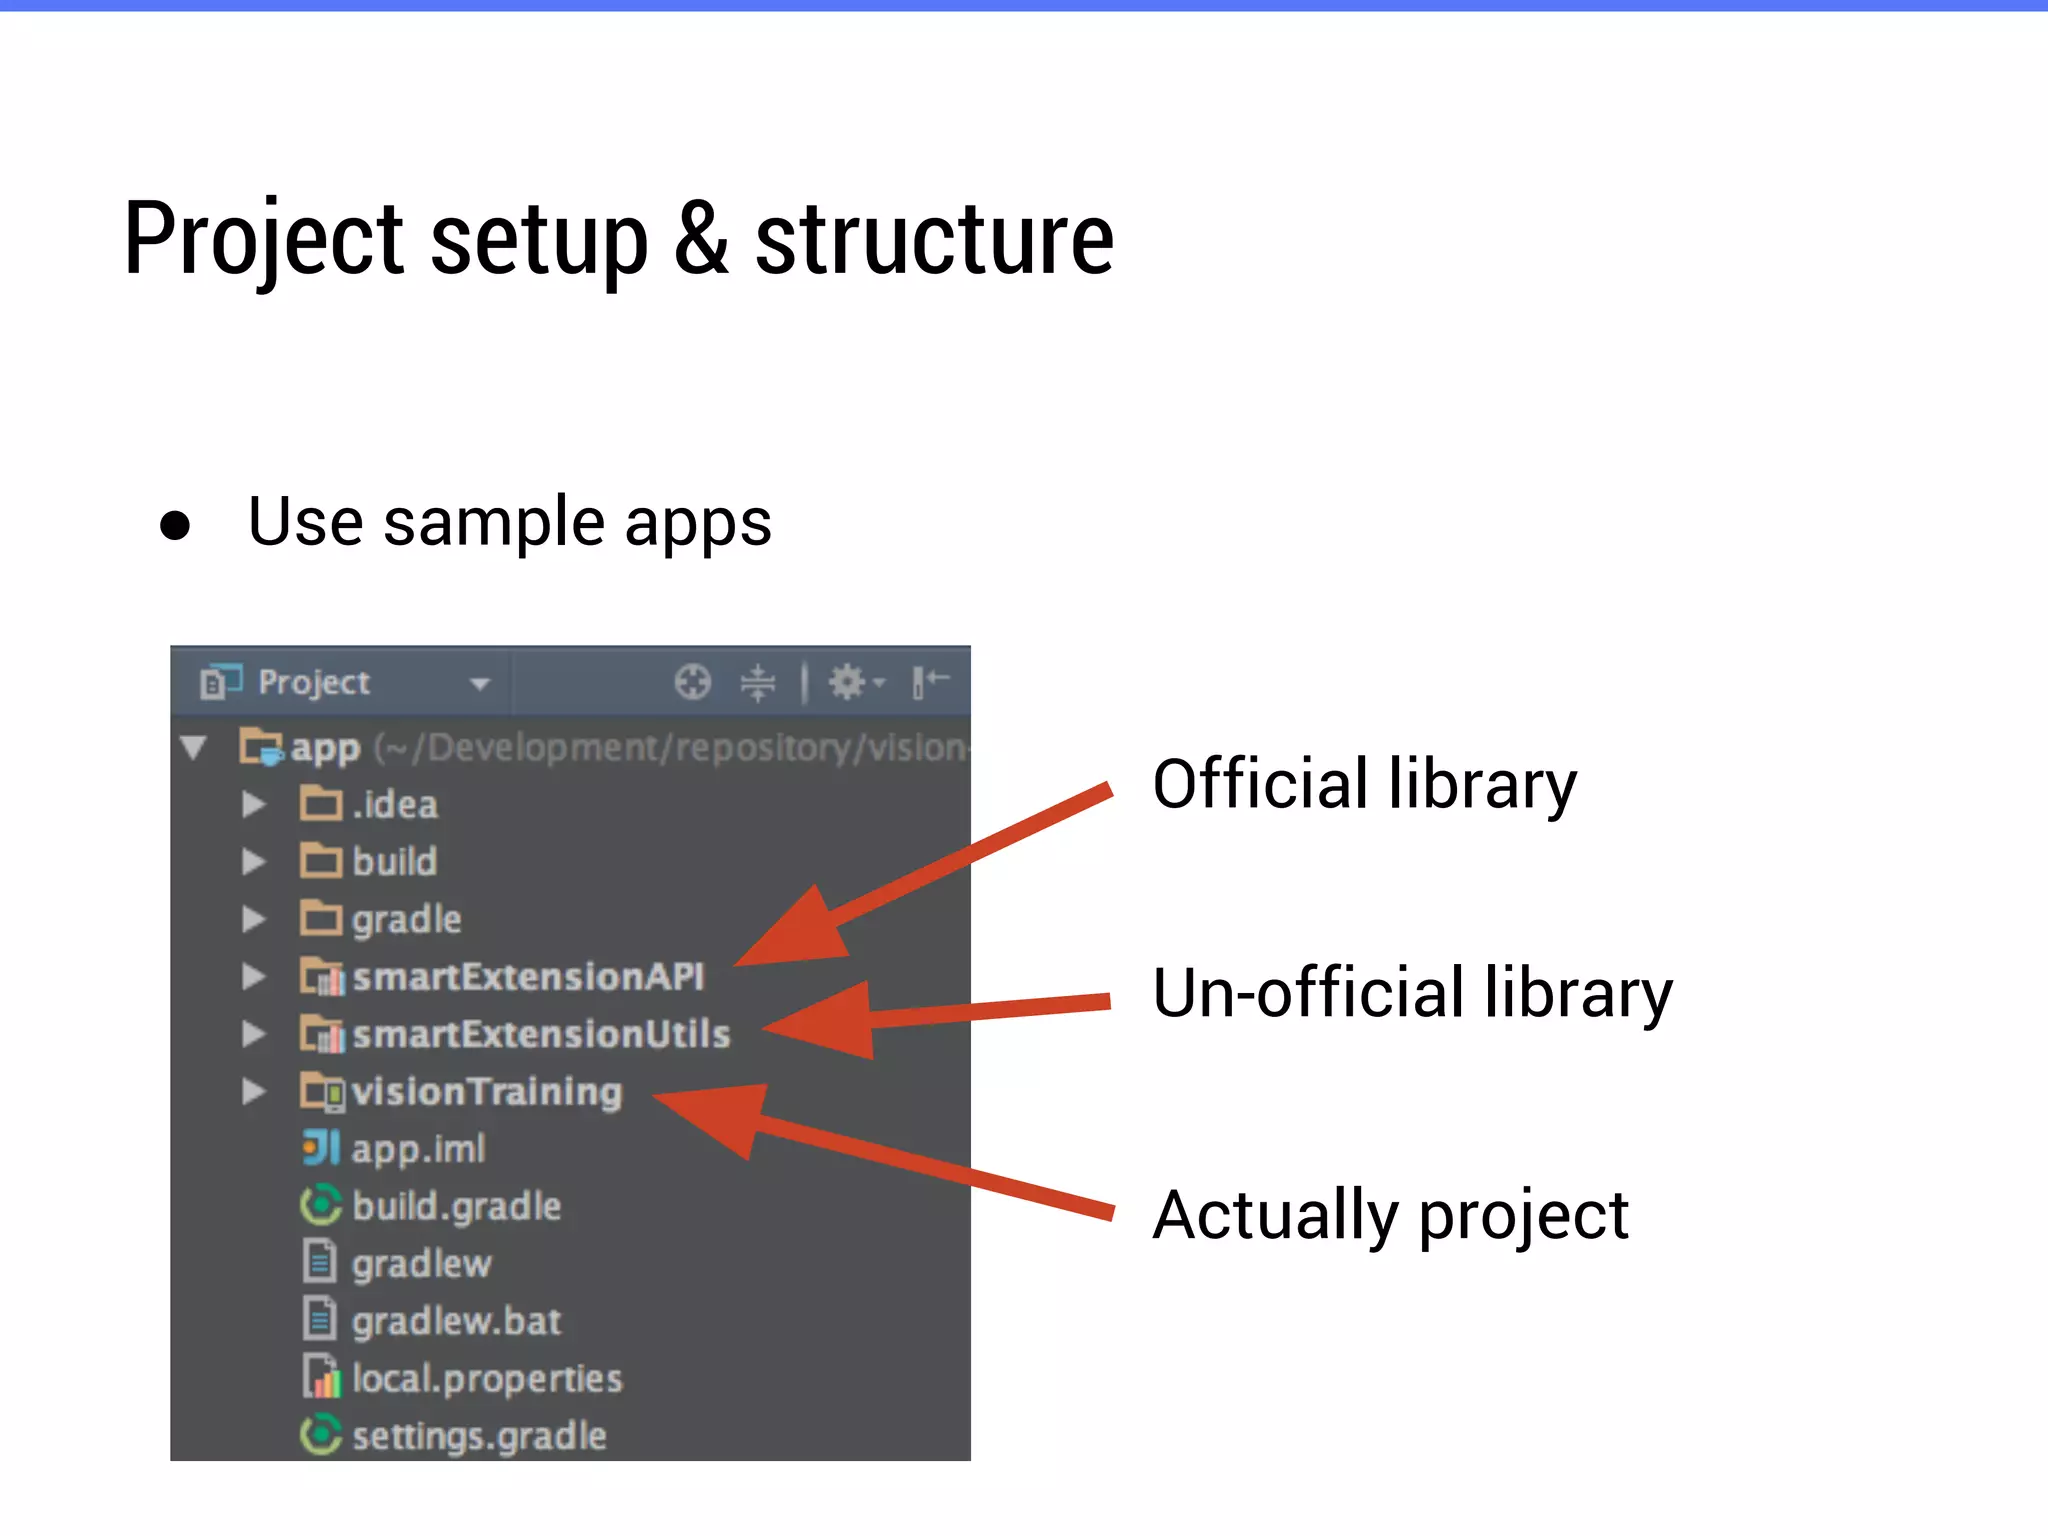Select visionTraining in project tree
The image size is (2048, 1536).
tap(487, 1093)
